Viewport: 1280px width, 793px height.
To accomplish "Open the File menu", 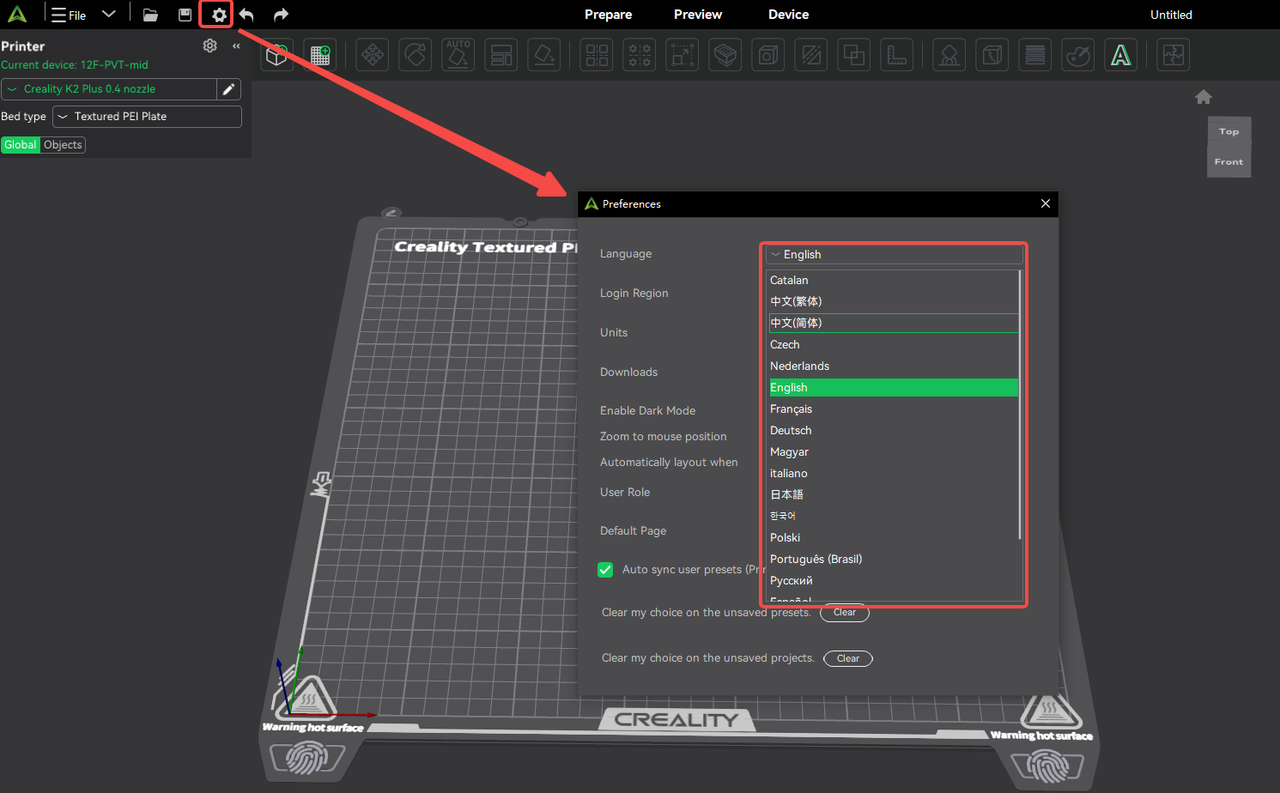I will tap(69, 15).
